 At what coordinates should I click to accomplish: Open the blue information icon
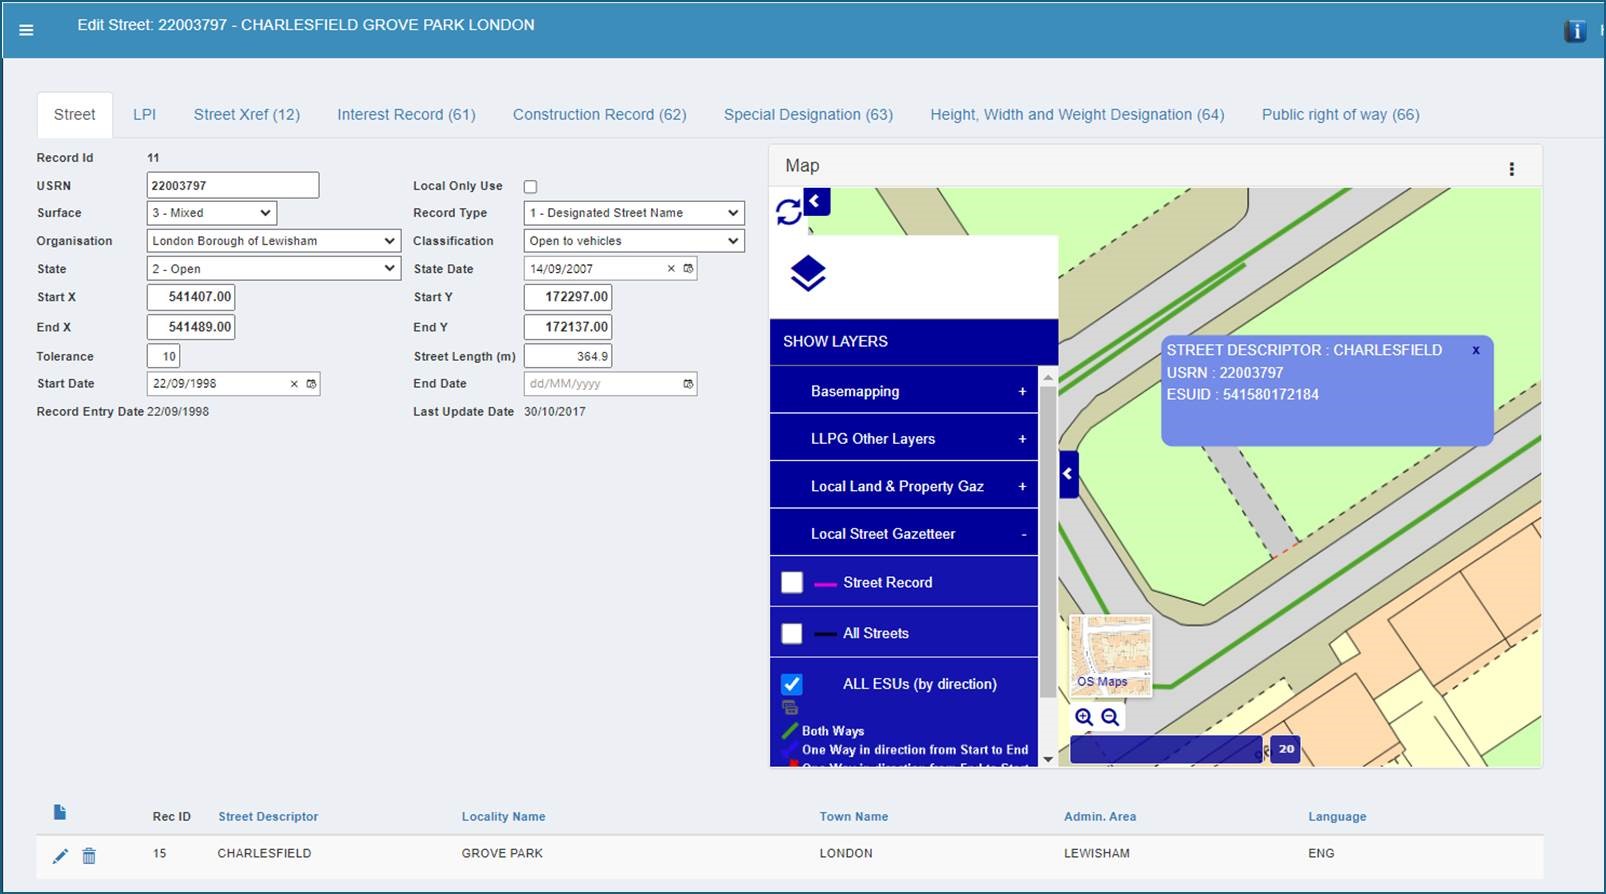1575,31
